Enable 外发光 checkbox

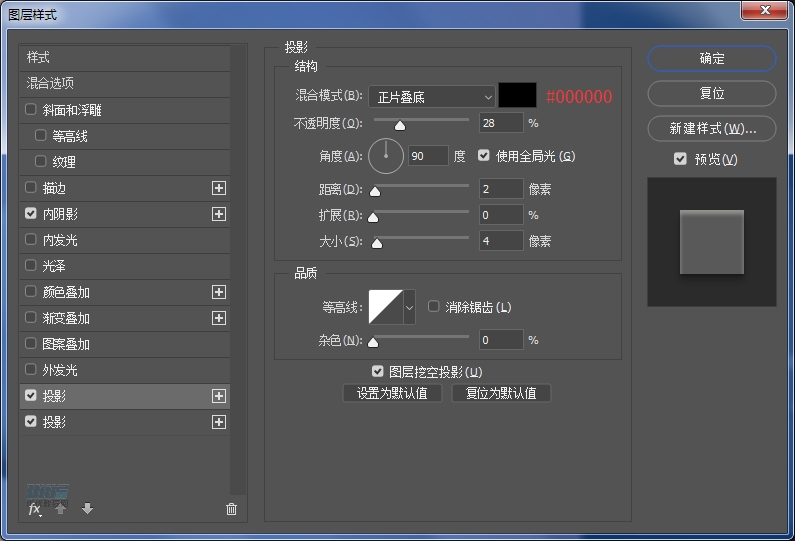[30, 370]
